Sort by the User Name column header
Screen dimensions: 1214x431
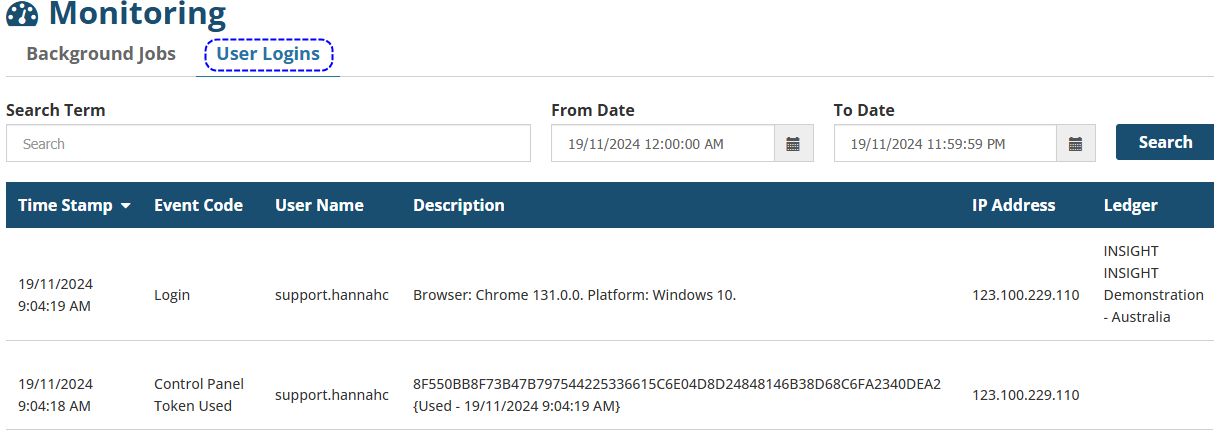pos(319,205)
